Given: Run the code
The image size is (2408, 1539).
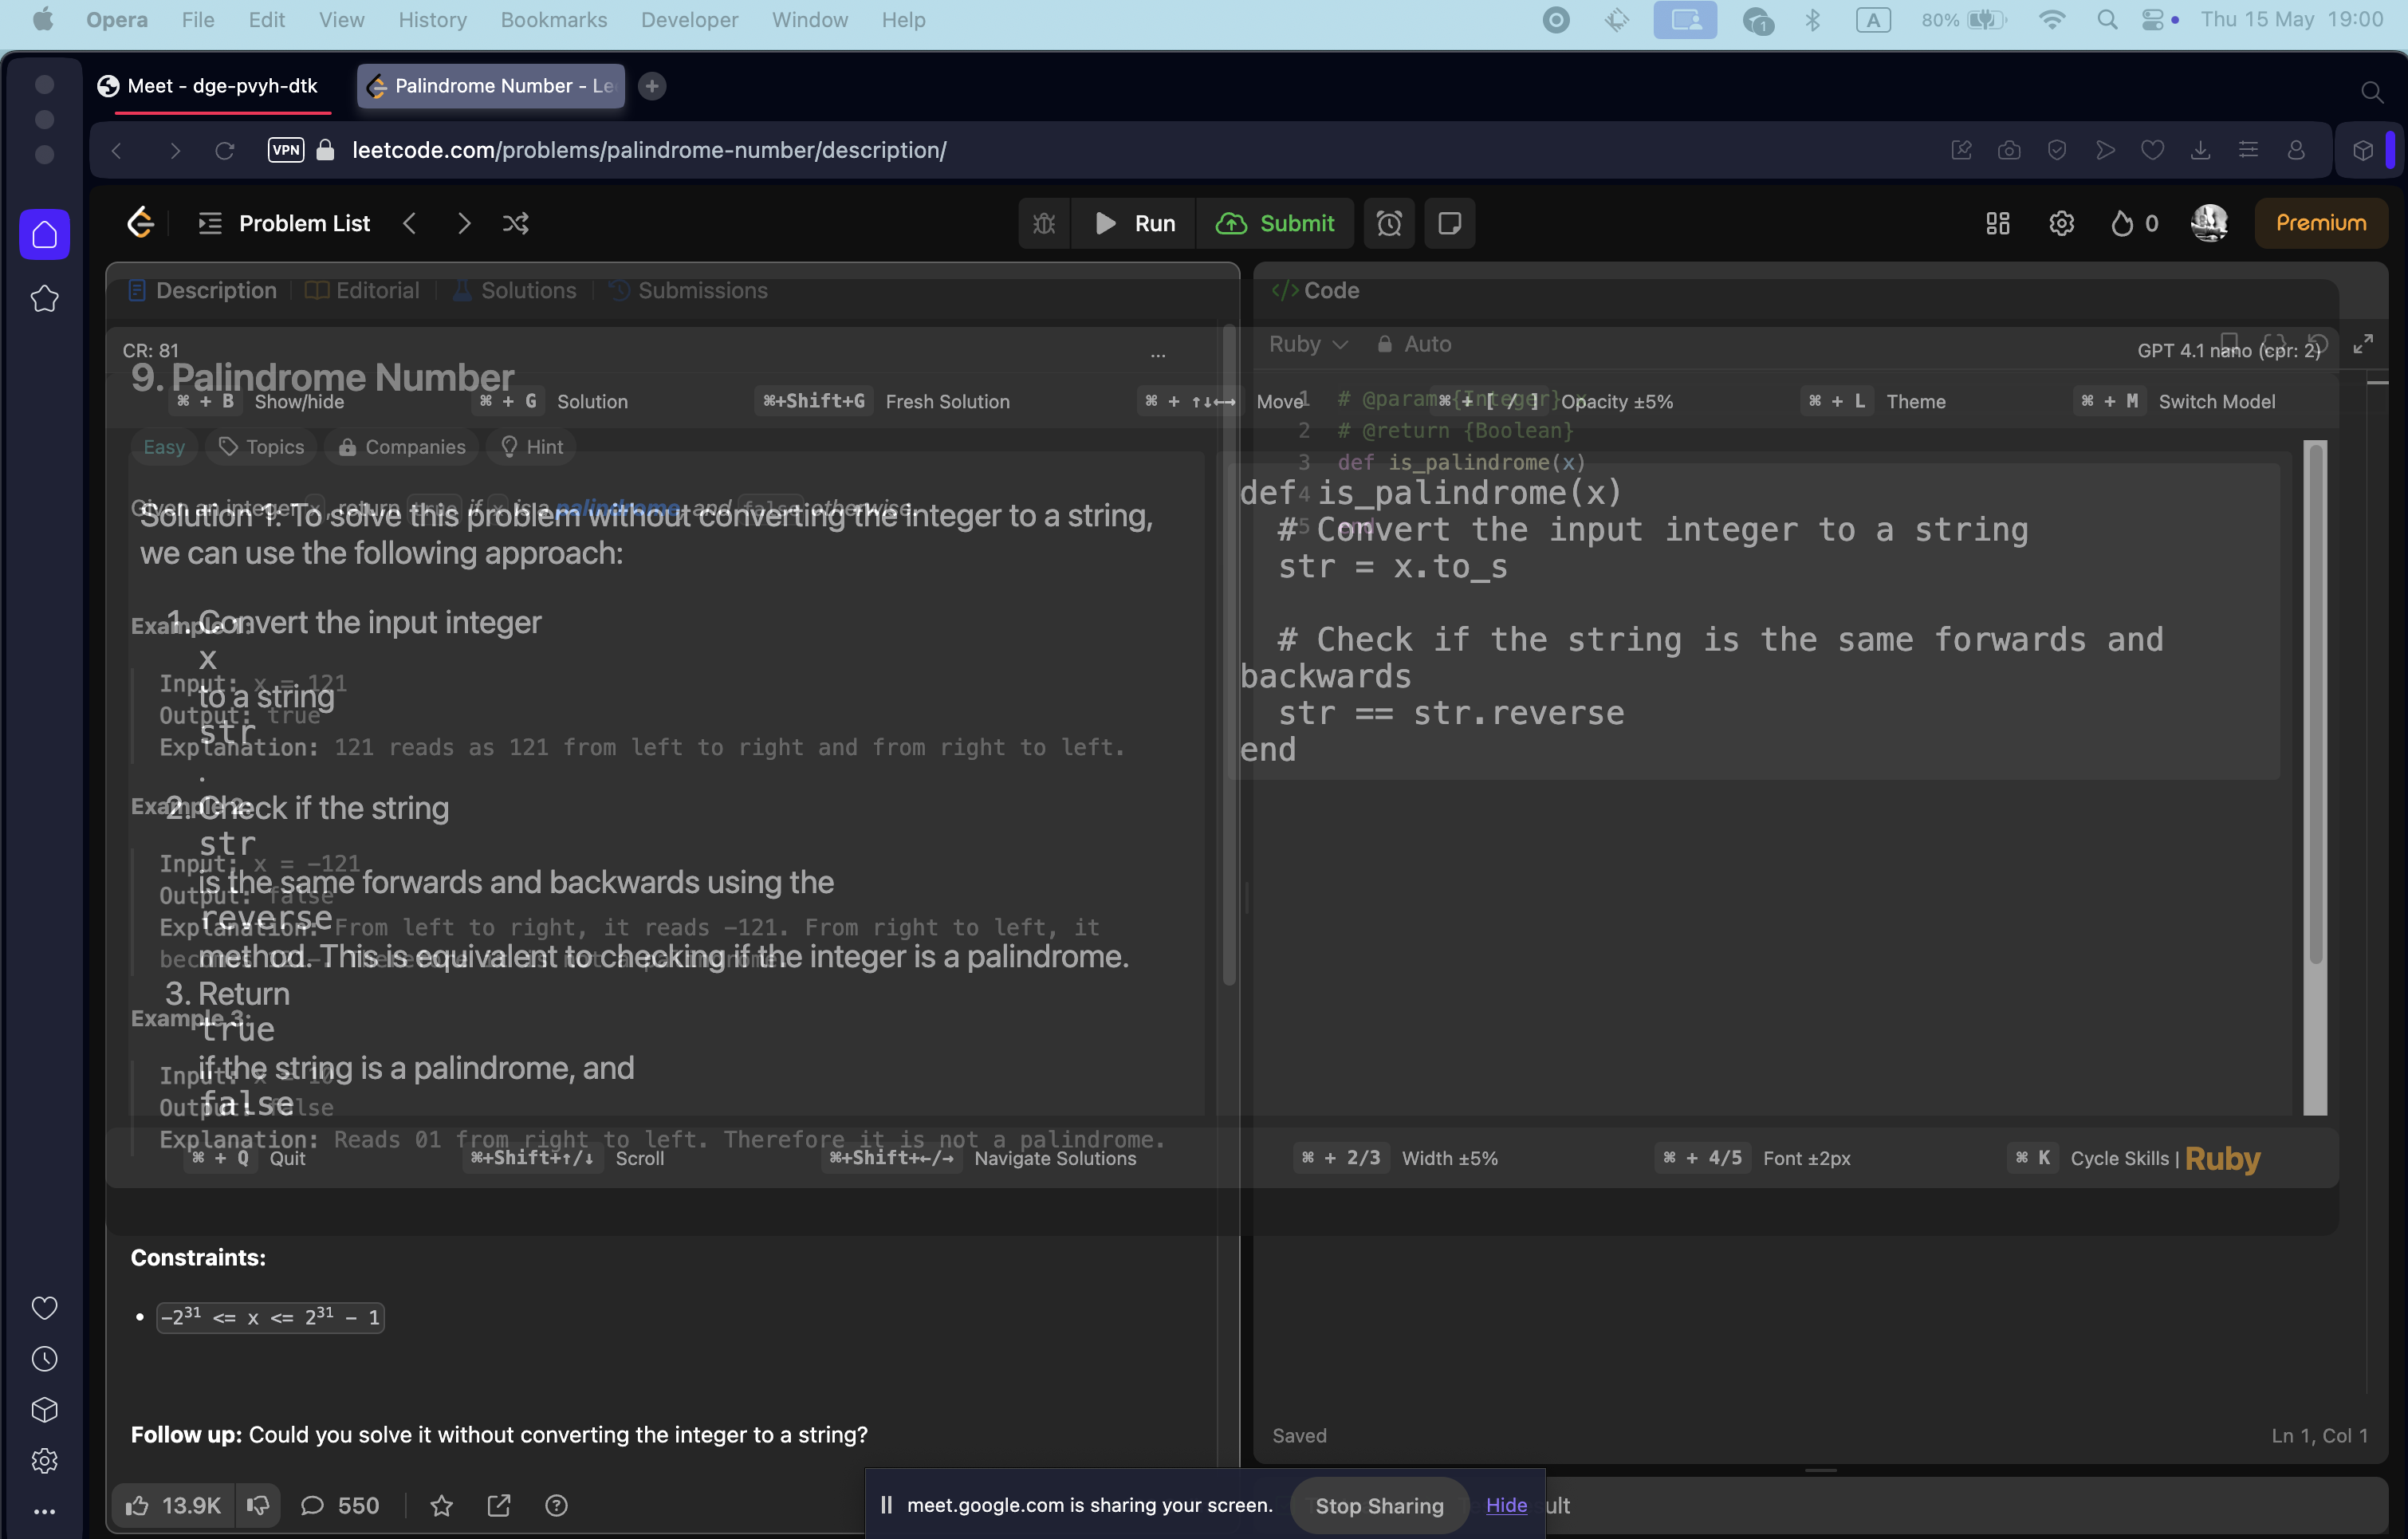Looking at the screenshot, I should coord(1134,223).
